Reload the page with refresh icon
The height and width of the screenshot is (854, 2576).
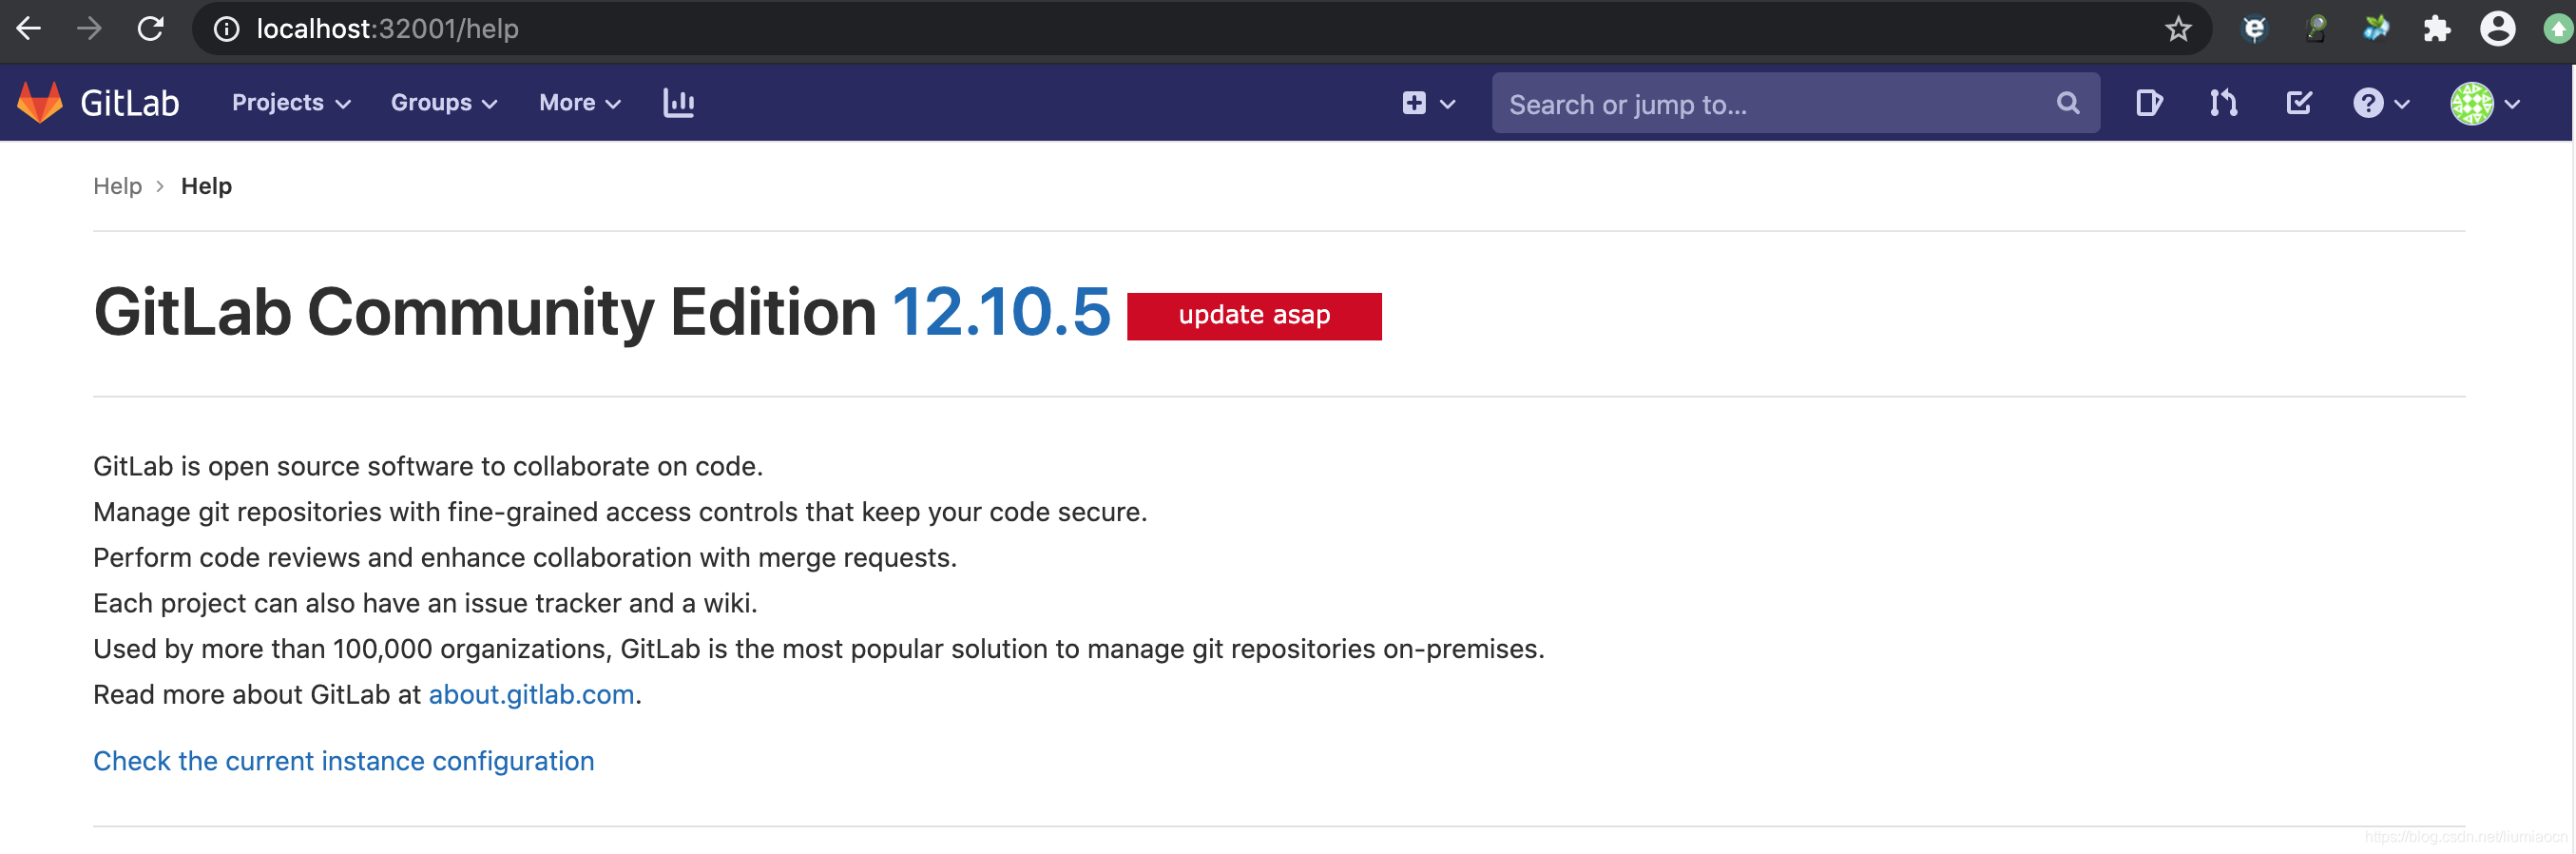[x=150, y=29]
